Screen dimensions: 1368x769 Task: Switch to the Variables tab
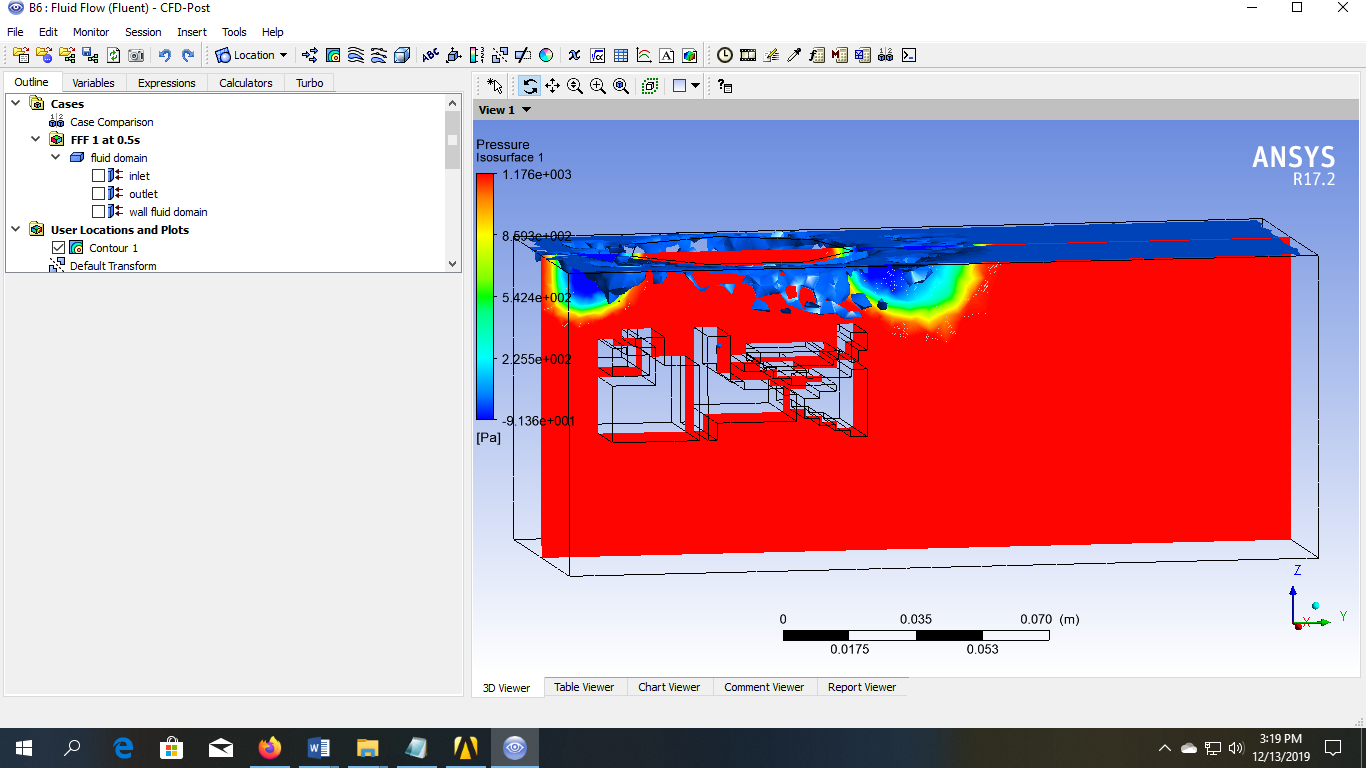tap(93, 82)
